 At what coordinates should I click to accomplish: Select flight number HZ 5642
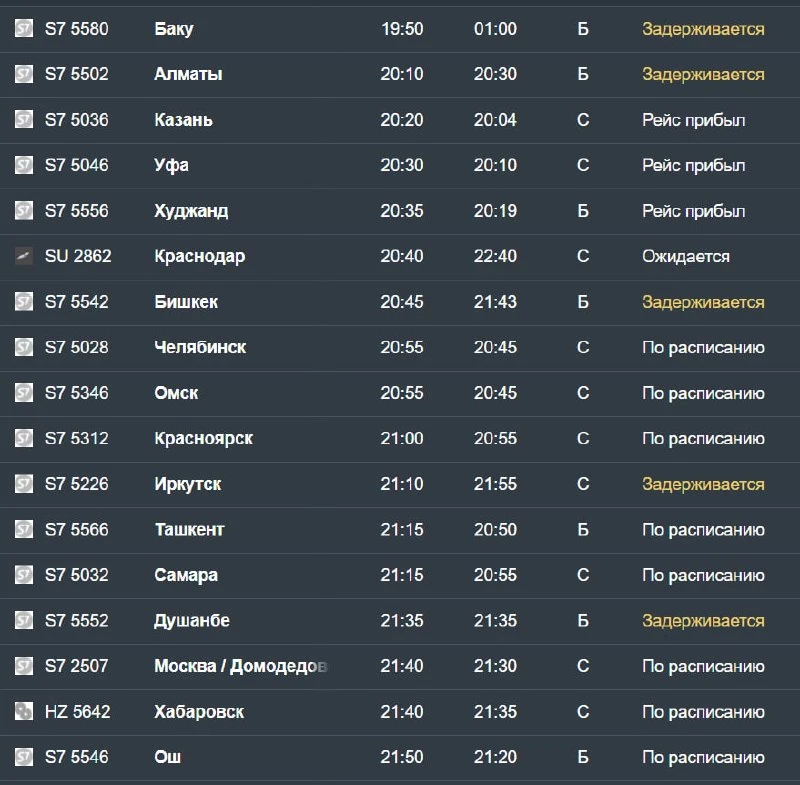coord(78,712)
